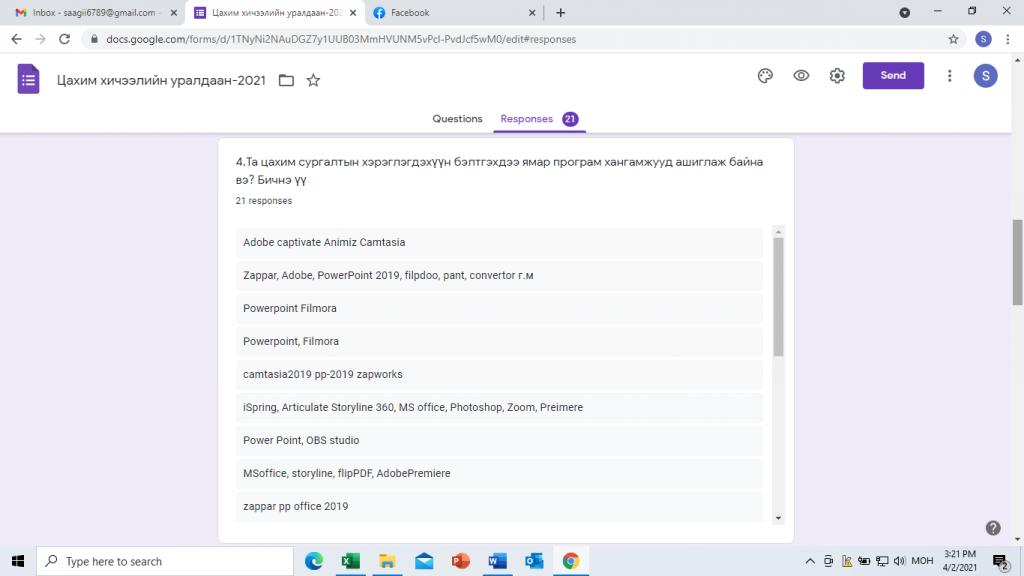Move form to folder icon
Image resolution: width=1024 pixels, height=576 pixels.
pyautogui.click(x=286, y=80)
